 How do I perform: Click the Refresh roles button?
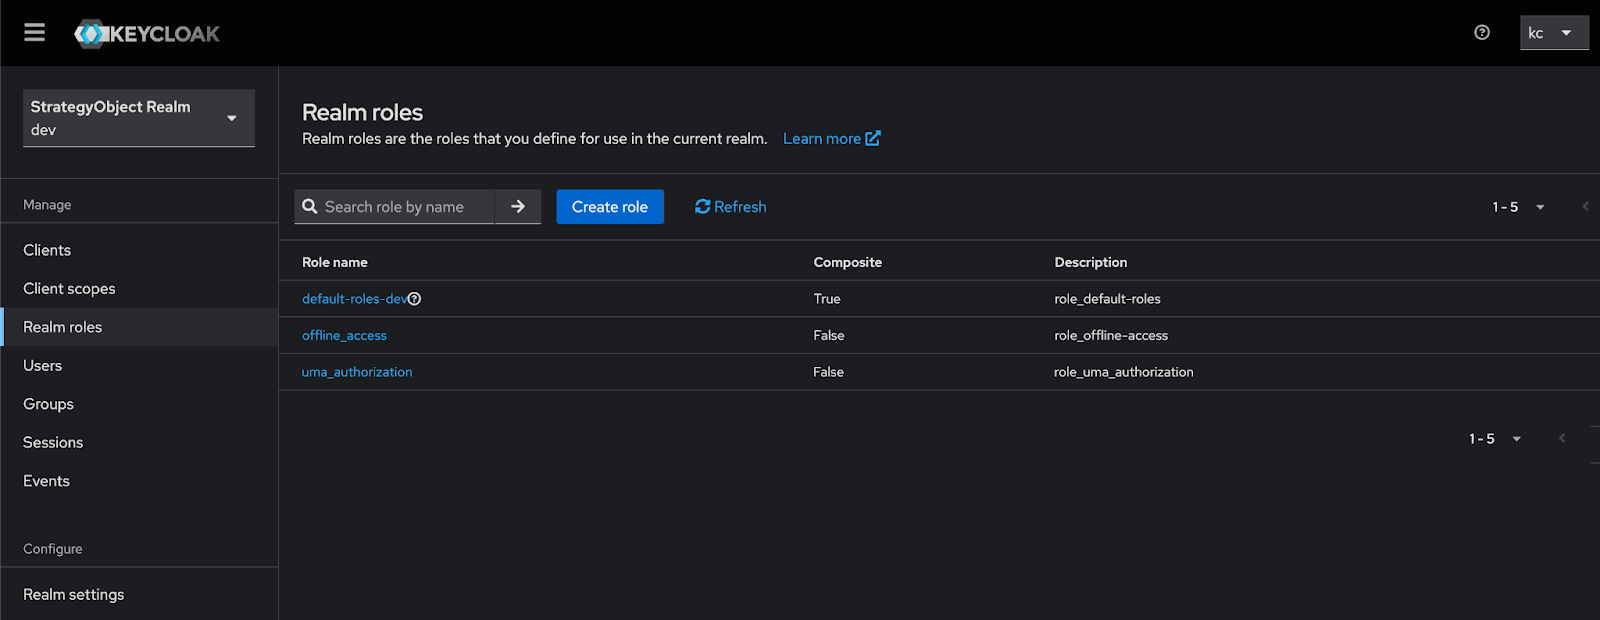point(730,207)
